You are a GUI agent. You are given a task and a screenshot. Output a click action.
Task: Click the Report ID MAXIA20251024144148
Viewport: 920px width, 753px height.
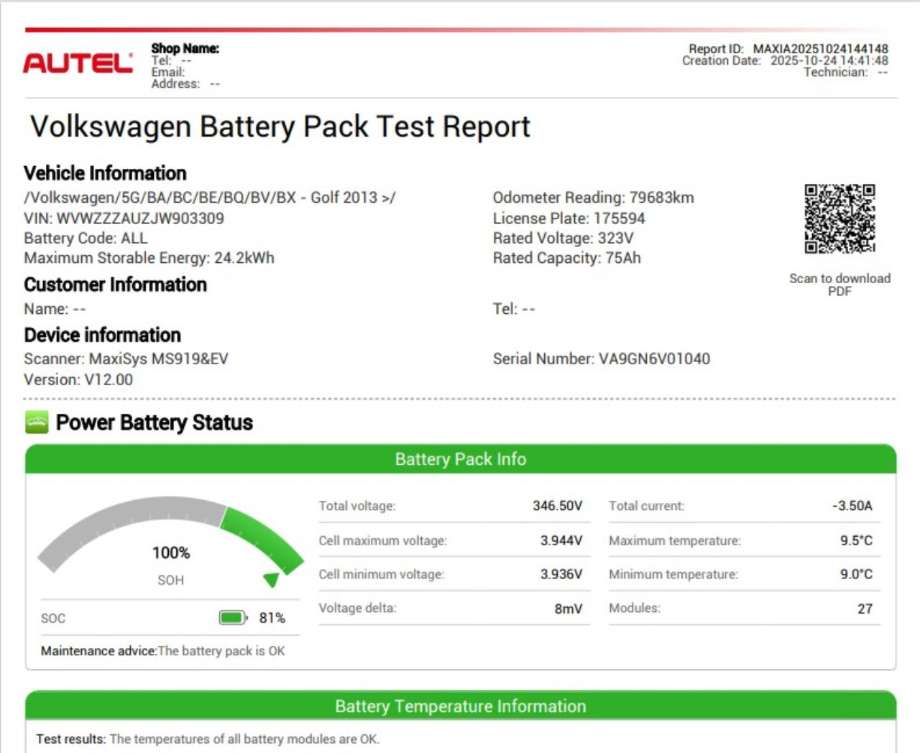[789, 49]
